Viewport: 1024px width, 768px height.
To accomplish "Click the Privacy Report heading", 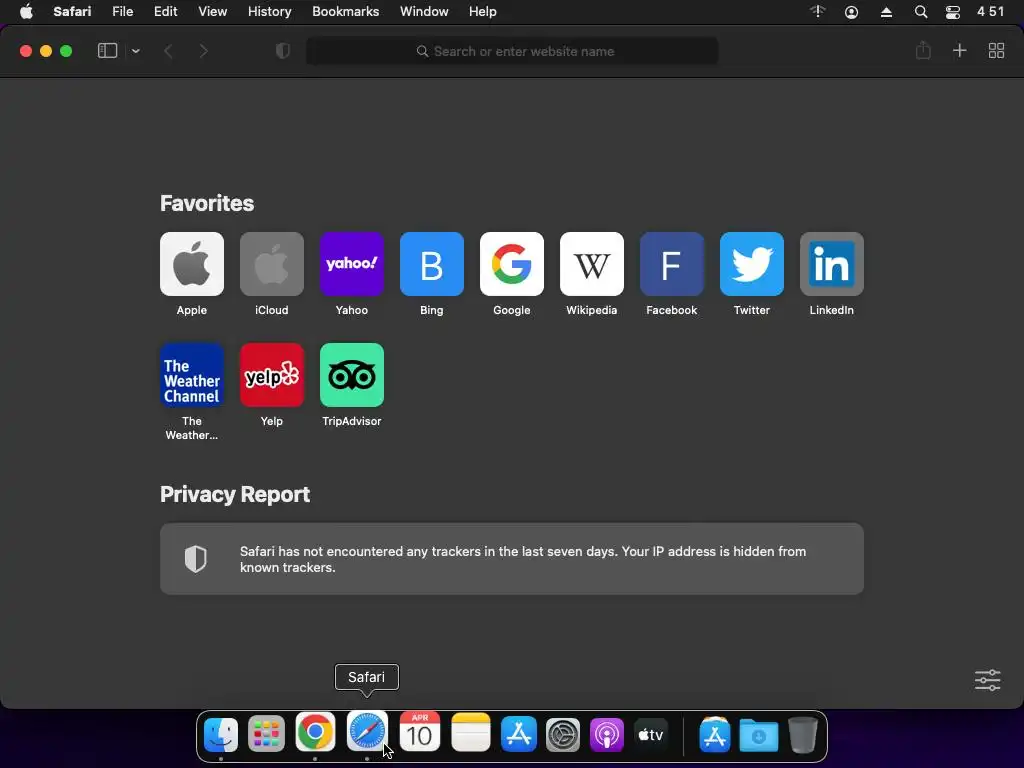I will pos(235,494).
